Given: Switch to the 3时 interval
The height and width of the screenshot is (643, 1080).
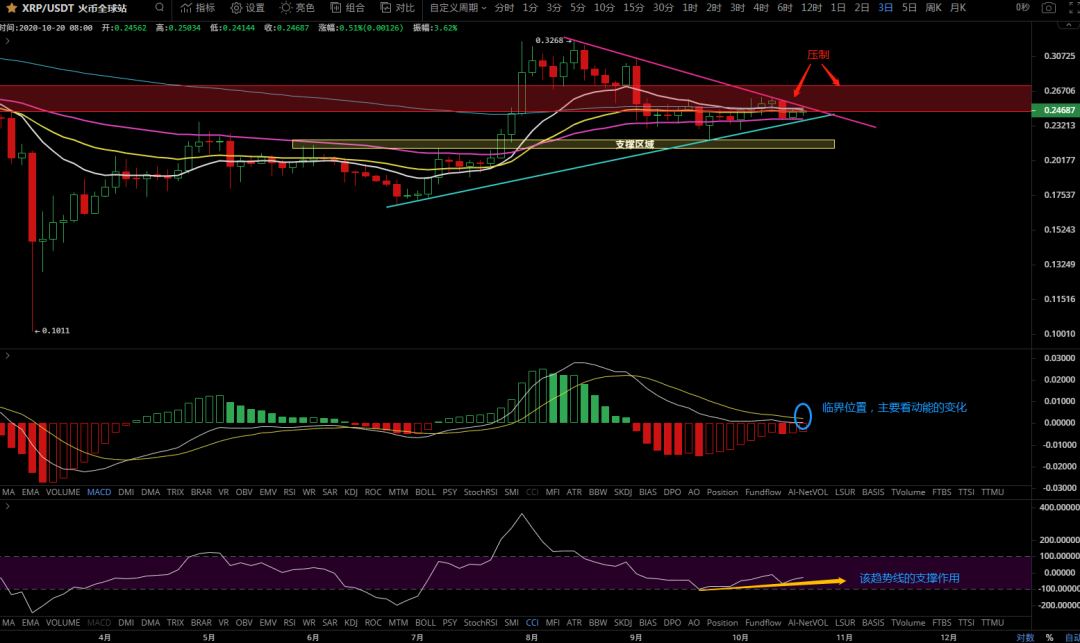Looking at the screenshot, I should (737, 8).
